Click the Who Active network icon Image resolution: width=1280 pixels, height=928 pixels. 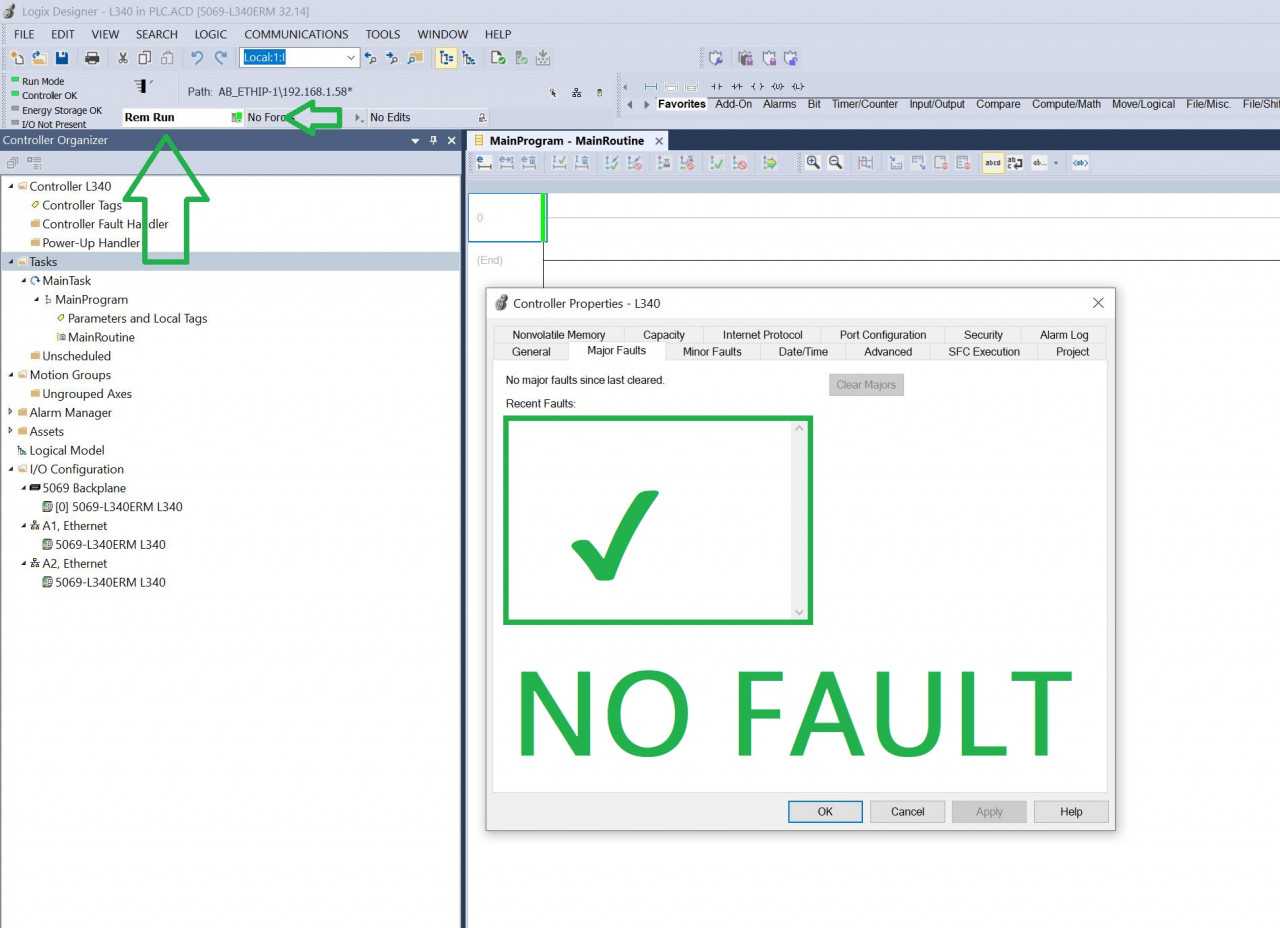(x=577, y=92)
